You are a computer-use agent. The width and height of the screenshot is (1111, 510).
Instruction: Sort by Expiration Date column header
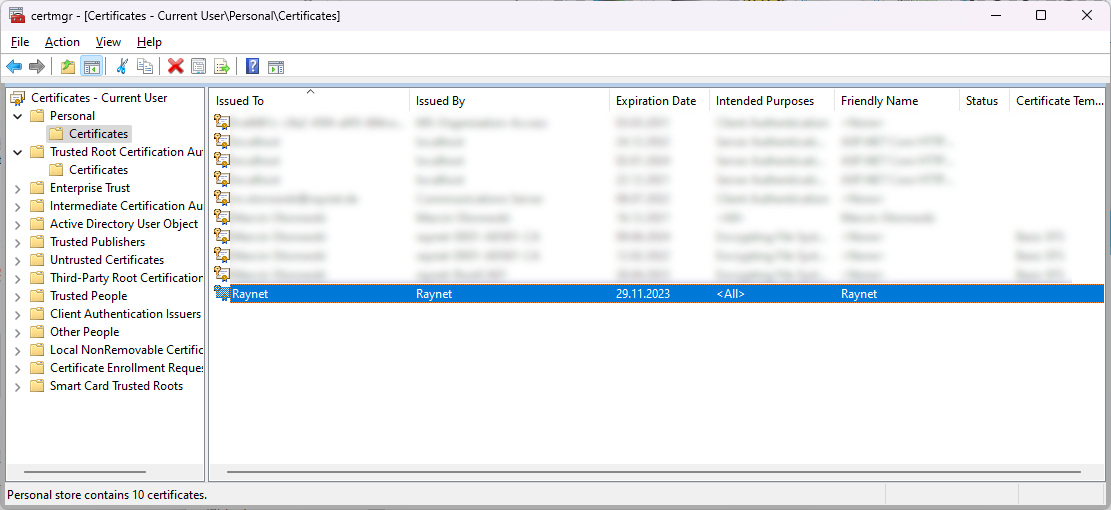click(x=656, y=101)
